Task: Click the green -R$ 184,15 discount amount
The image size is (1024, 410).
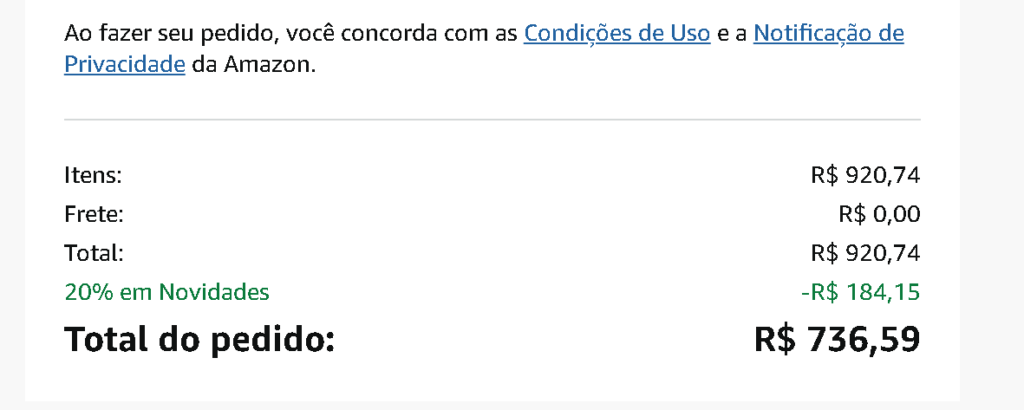Action: point(860,292)
